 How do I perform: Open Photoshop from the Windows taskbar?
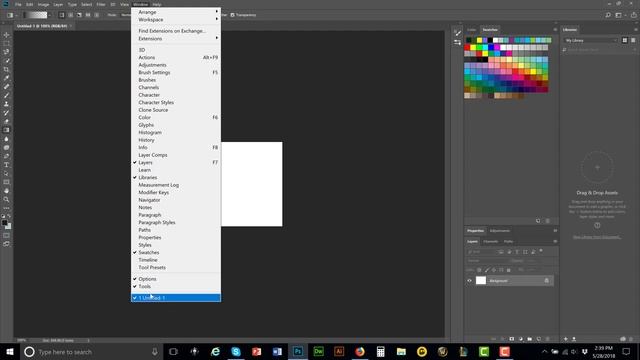[298, 351]
